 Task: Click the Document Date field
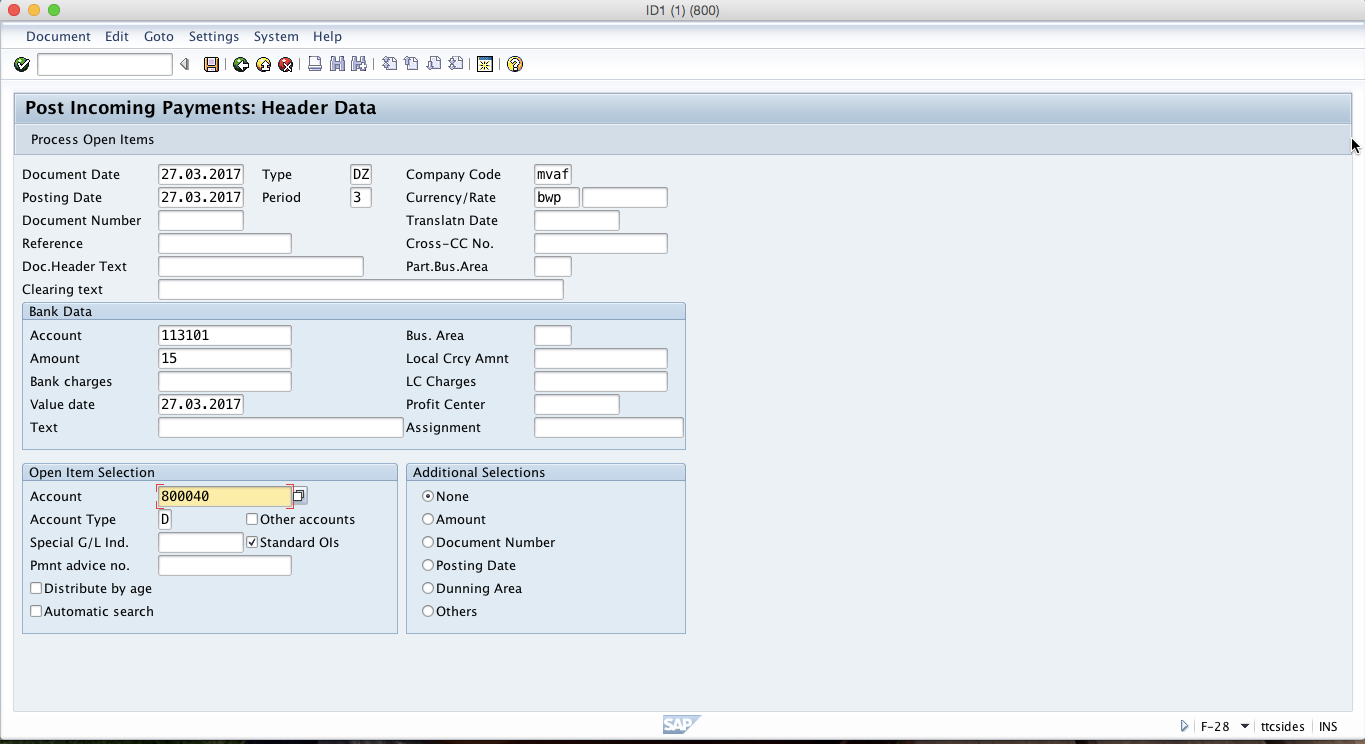pyautogui.click(x=201, y=174)
